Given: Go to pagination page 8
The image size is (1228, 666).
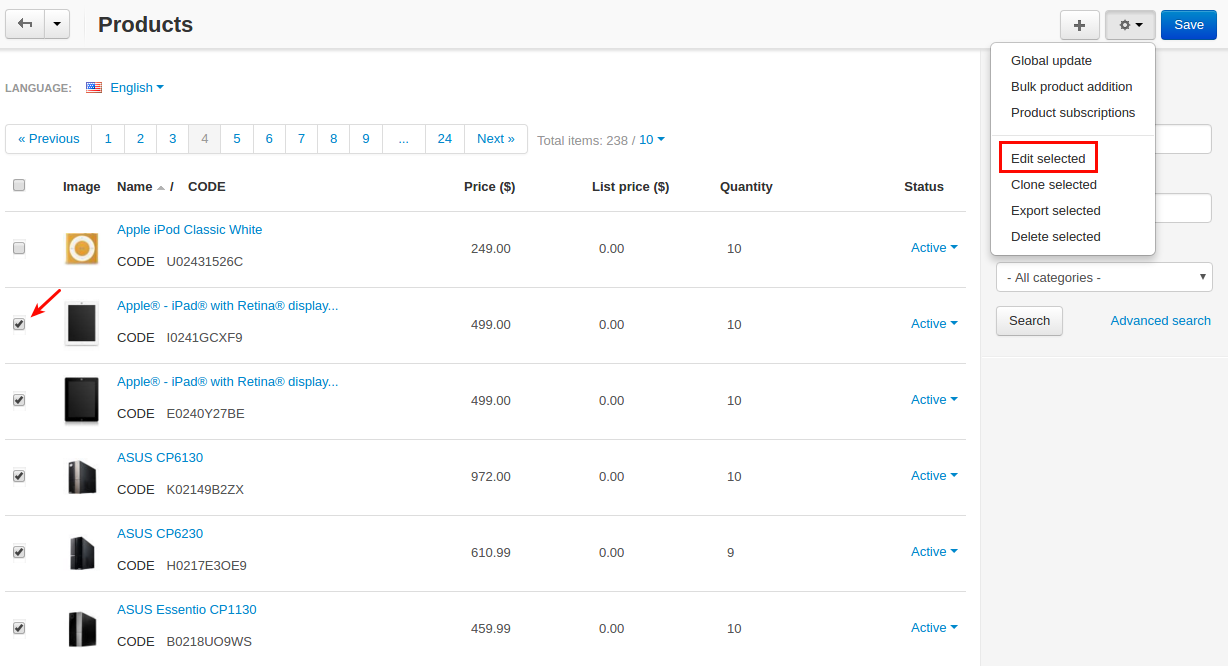Looking at the screenshot, I should [x=333, y=139].
